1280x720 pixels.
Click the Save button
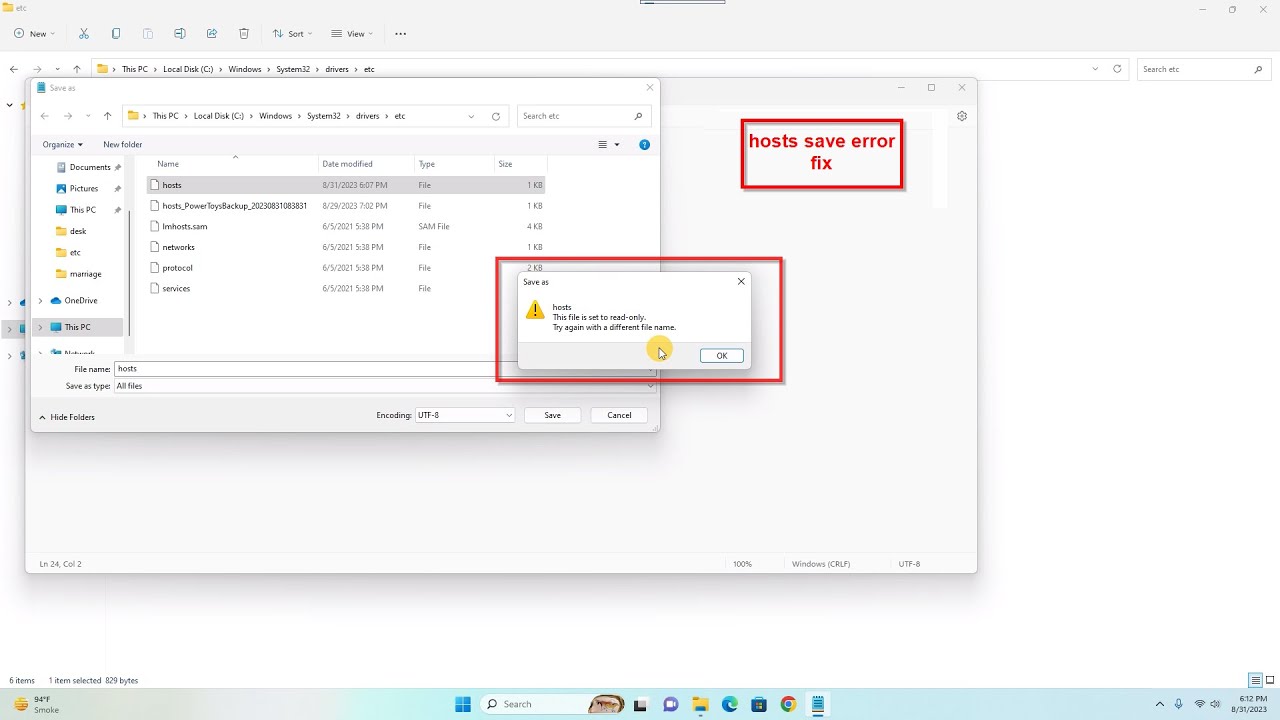pos(552,415)
